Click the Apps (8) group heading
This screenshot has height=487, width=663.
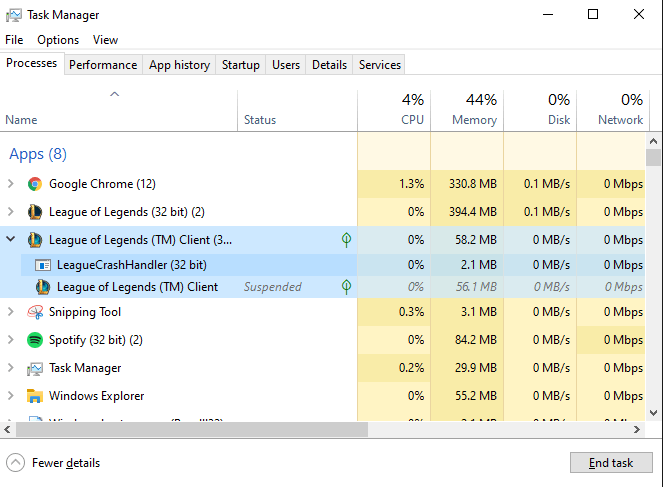point(38,154)
